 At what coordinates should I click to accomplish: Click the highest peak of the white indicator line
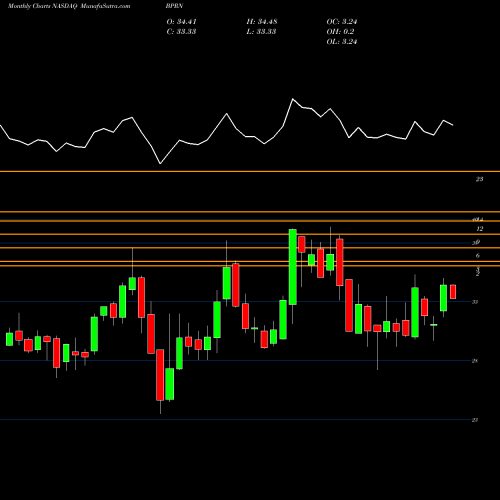(x=293, y=99)
